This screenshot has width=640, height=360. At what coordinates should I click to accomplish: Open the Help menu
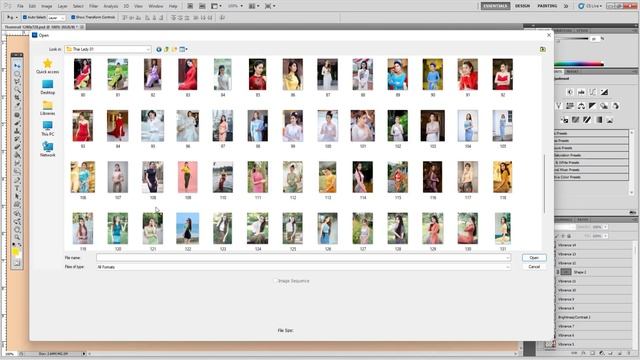click(173, 7)
